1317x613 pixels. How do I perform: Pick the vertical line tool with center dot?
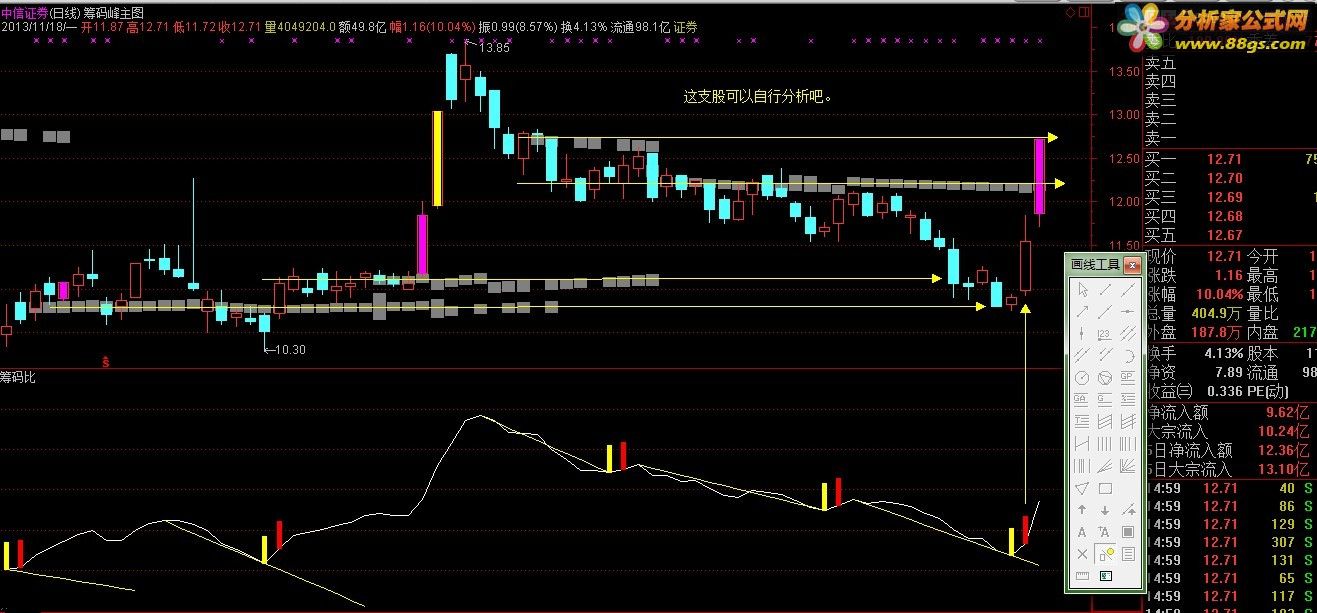point(1082,332)
